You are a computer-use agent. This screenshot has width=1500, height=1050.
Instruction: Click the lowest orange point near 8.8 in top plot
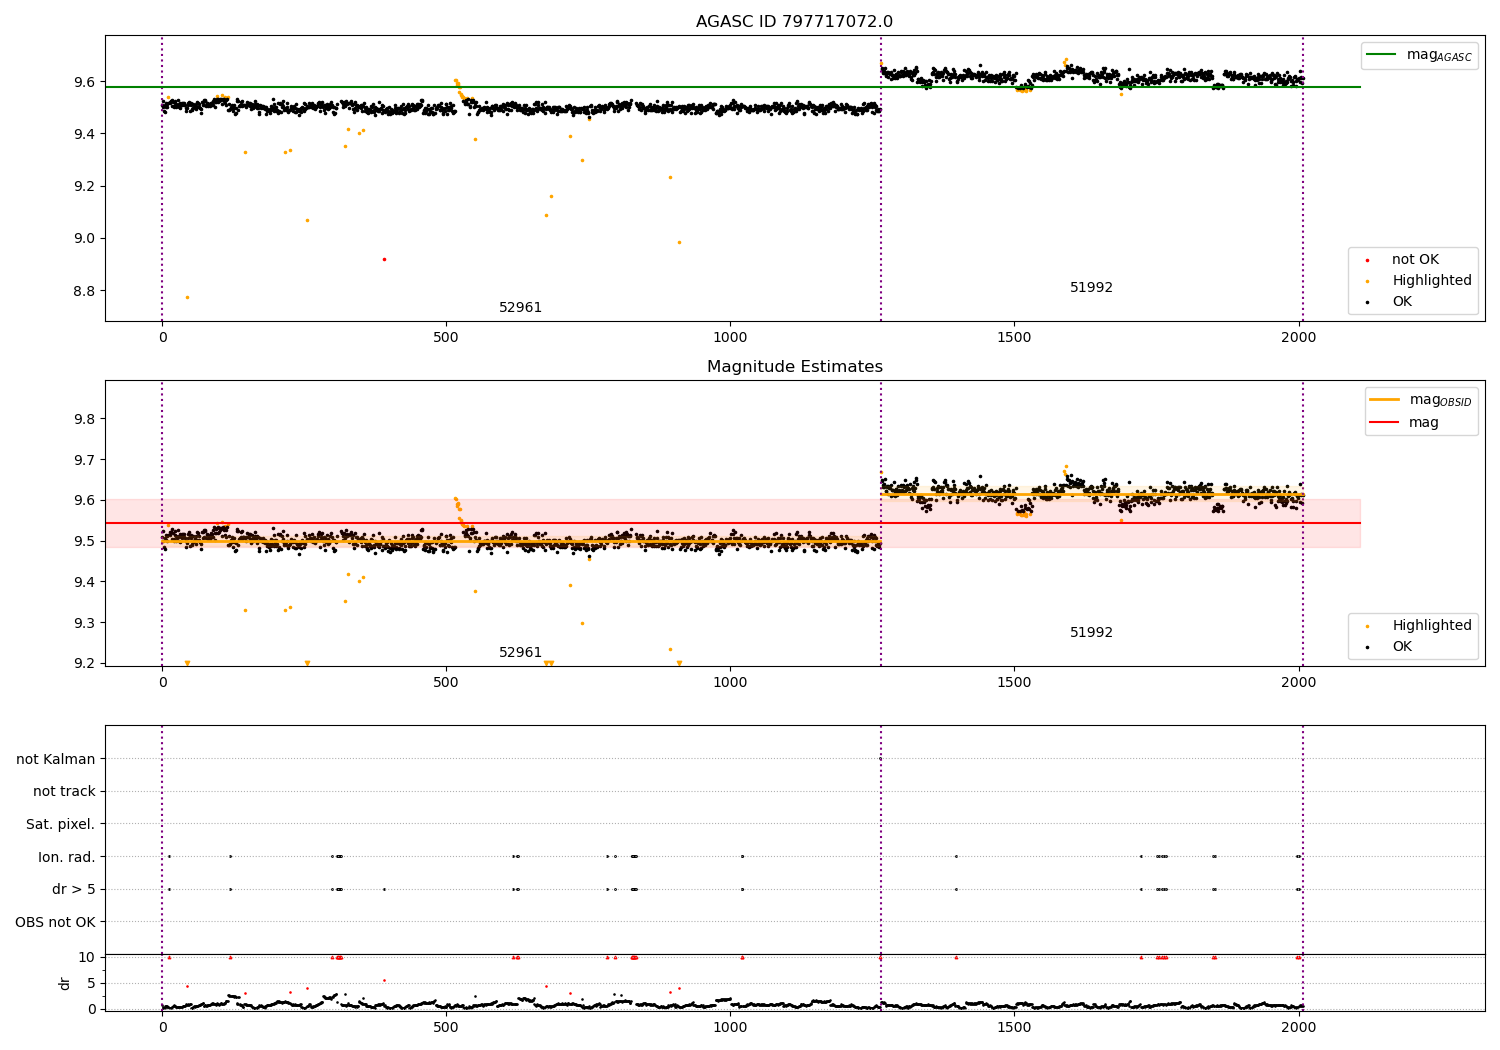click(187, 297)
